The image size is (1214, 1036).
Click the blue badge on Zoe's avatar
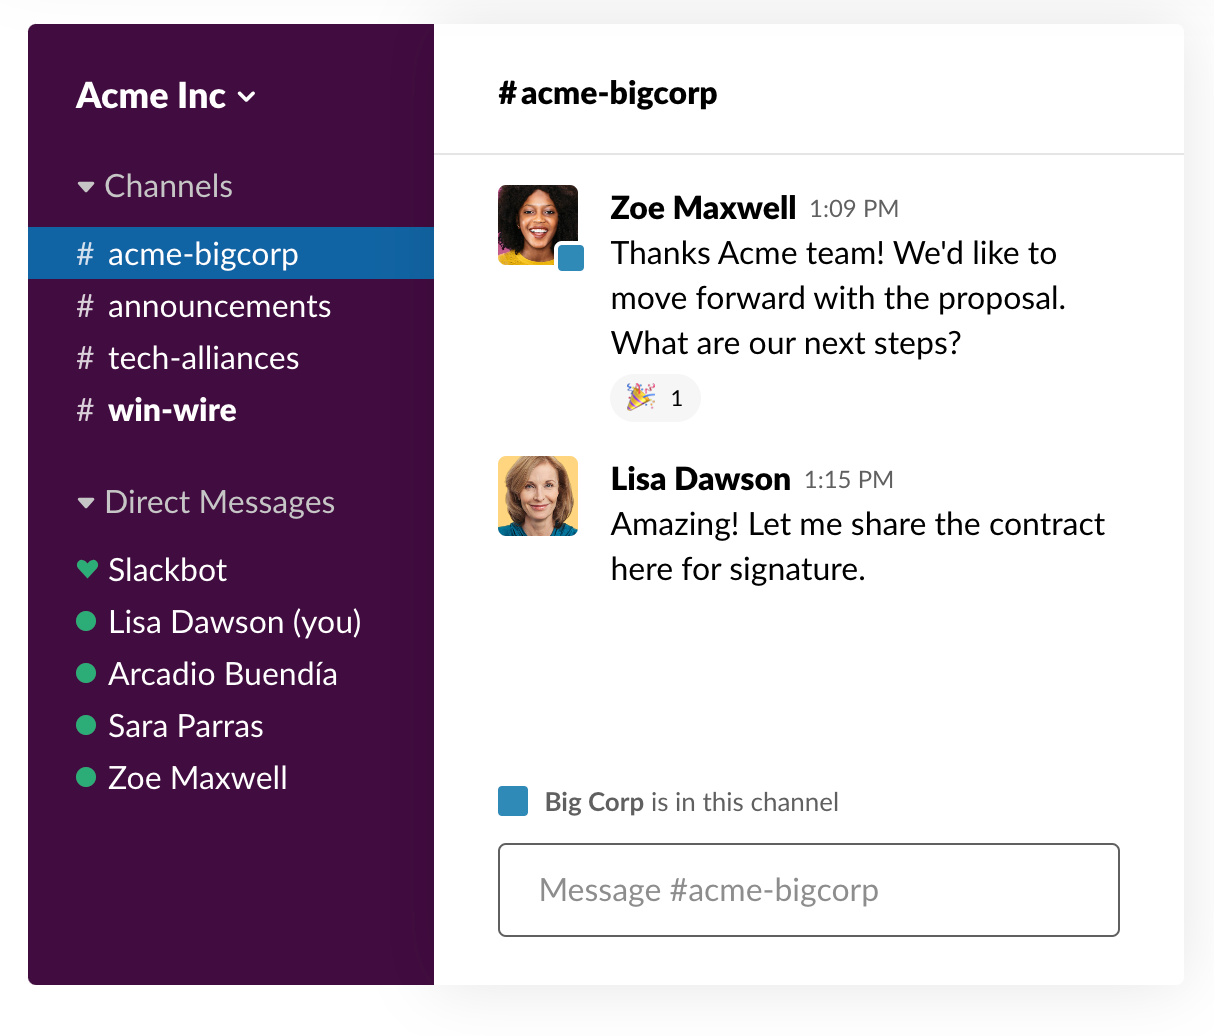[x=571, y=258]
